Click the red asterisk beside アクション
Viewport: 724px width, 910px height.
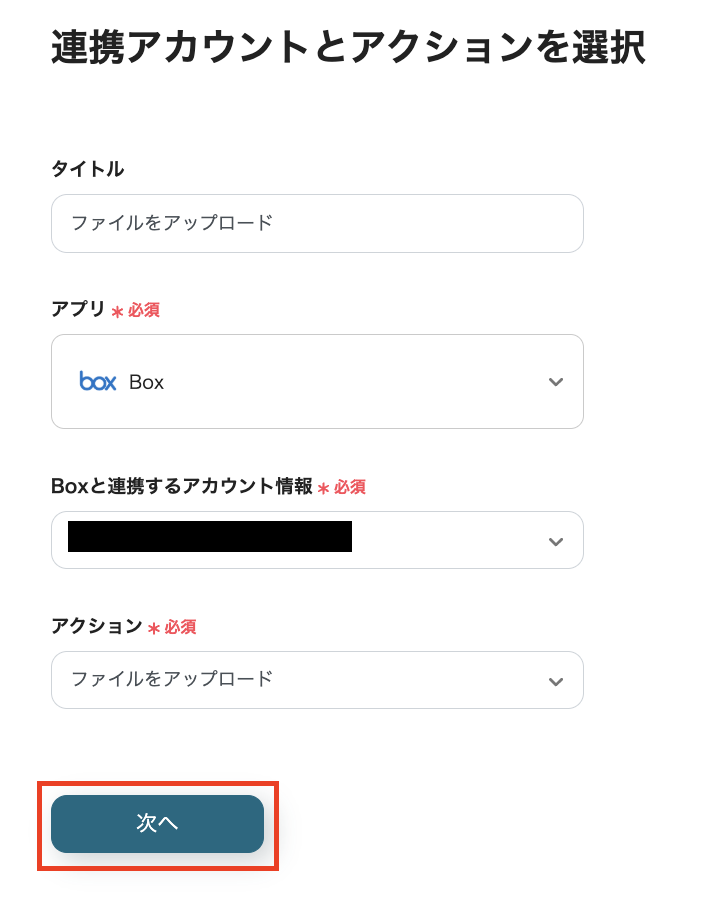click(x=154, y=628)
